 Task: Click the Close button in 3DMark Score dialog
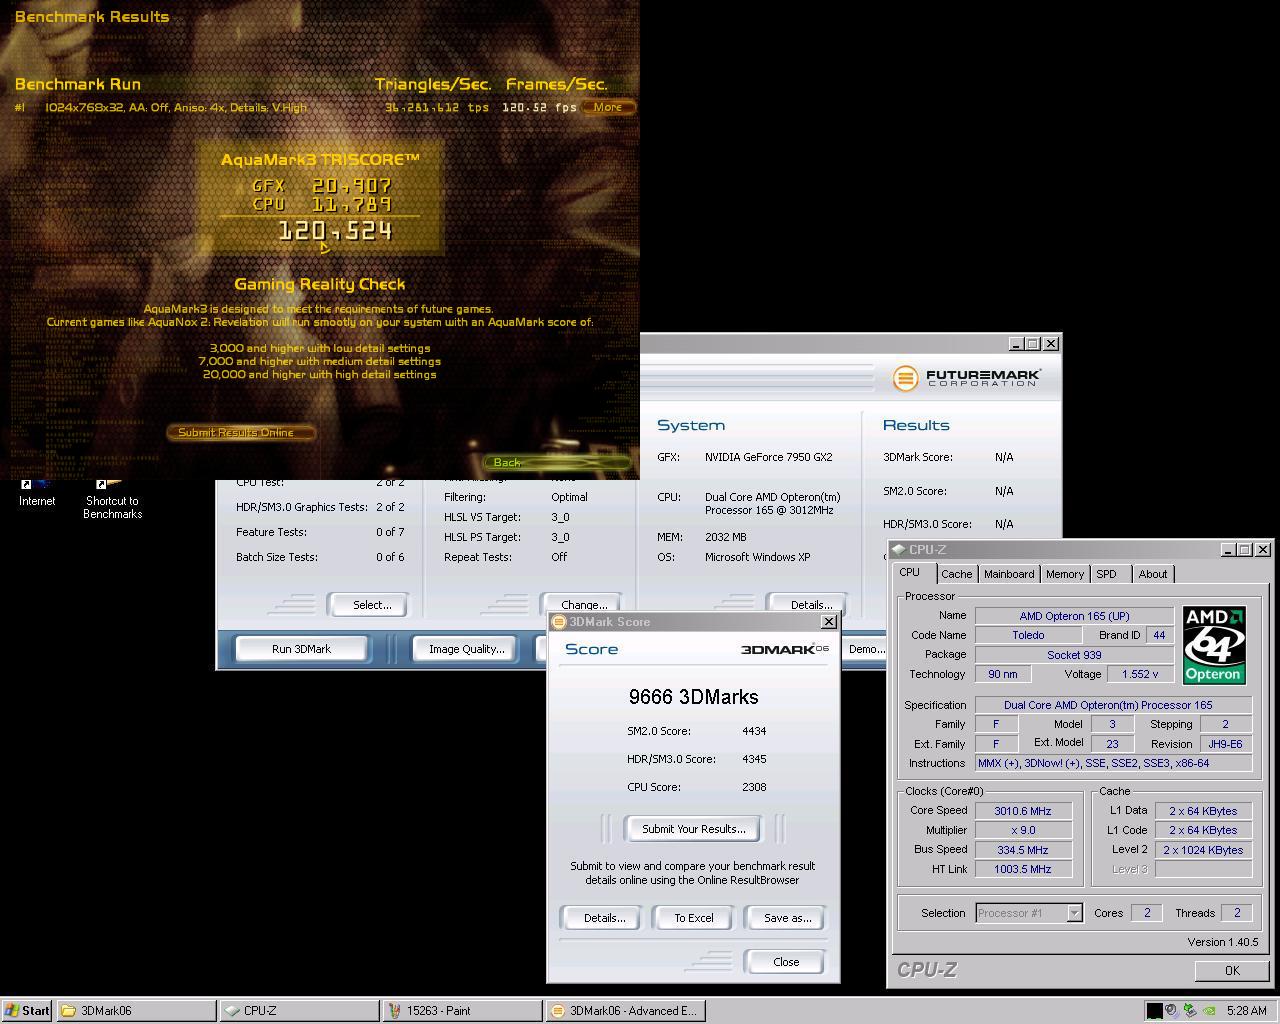[786, 962]
